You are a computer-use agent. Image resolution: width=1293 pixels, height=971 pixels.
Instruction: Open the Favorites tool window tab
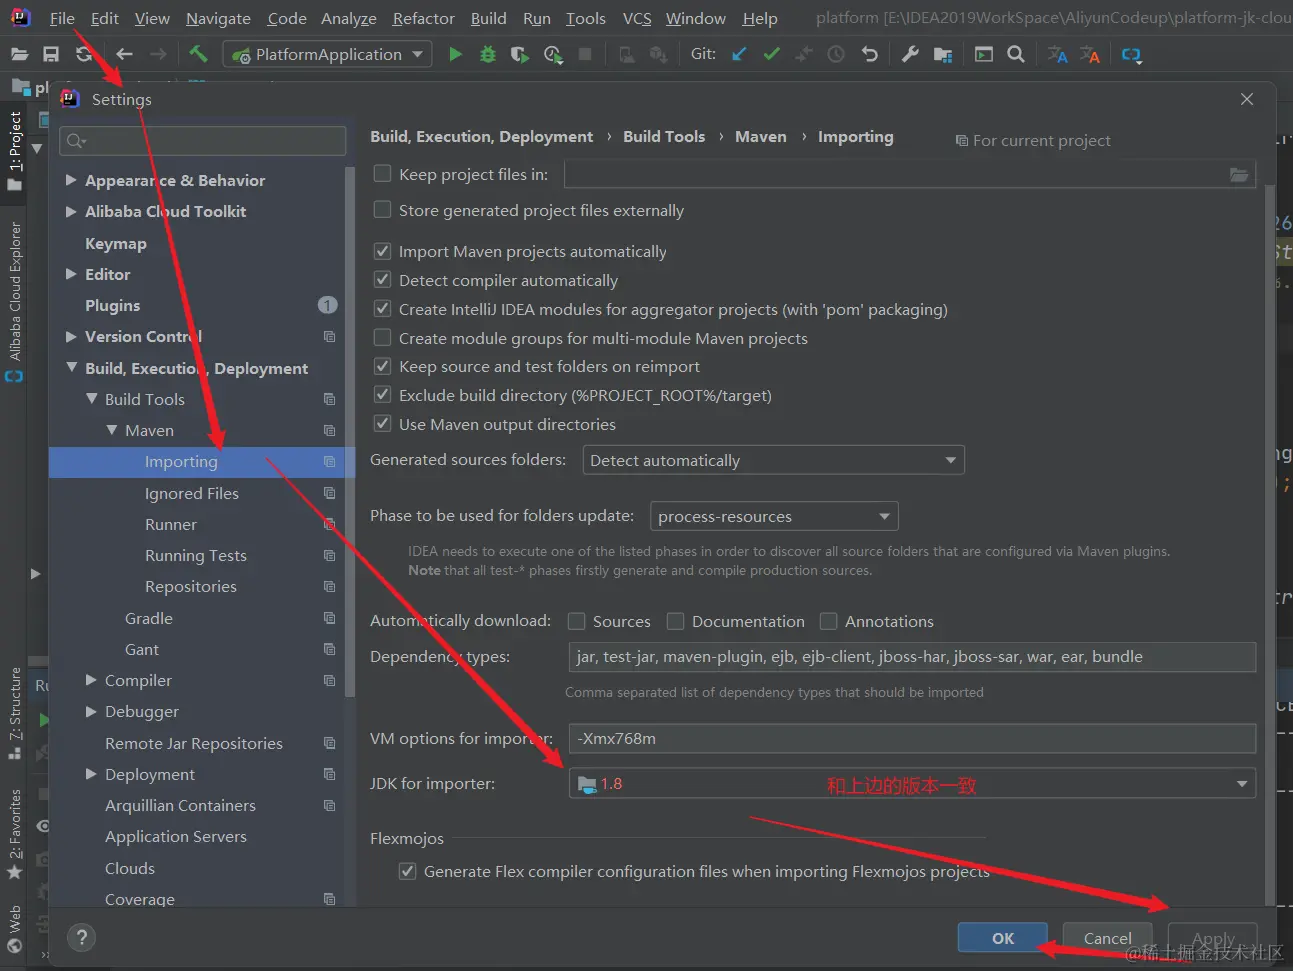tap(15, 833)
